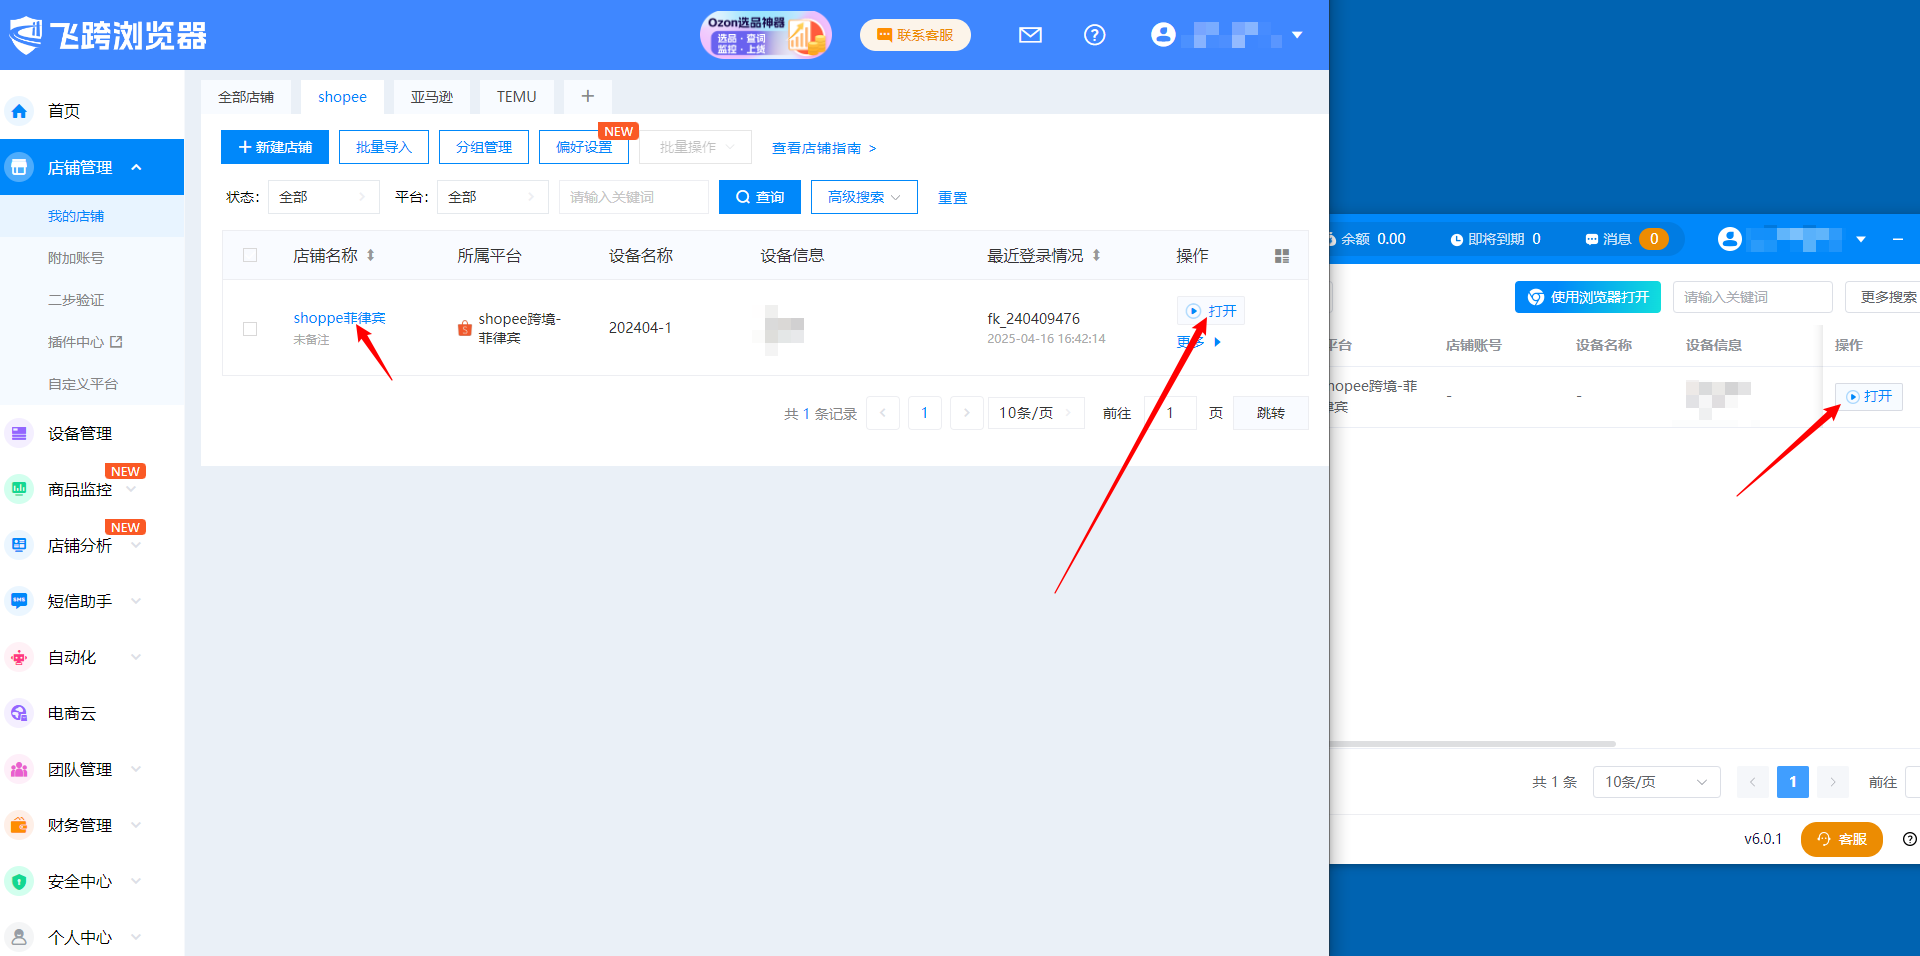Click the home icon in sidebar

[x=19, y=111]
